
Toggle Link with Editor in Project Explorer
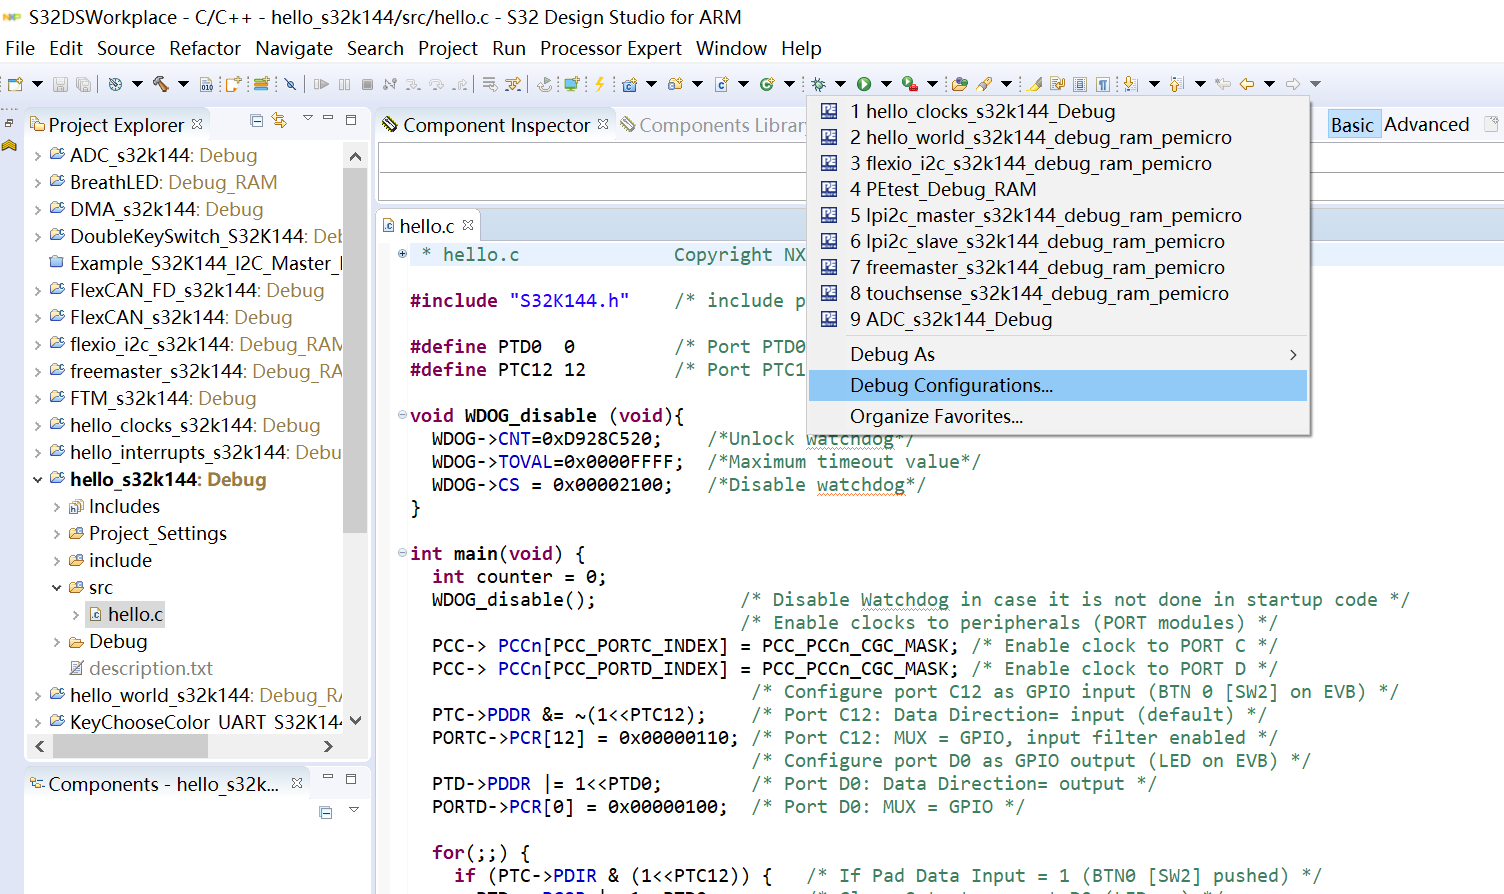point(280,121)
